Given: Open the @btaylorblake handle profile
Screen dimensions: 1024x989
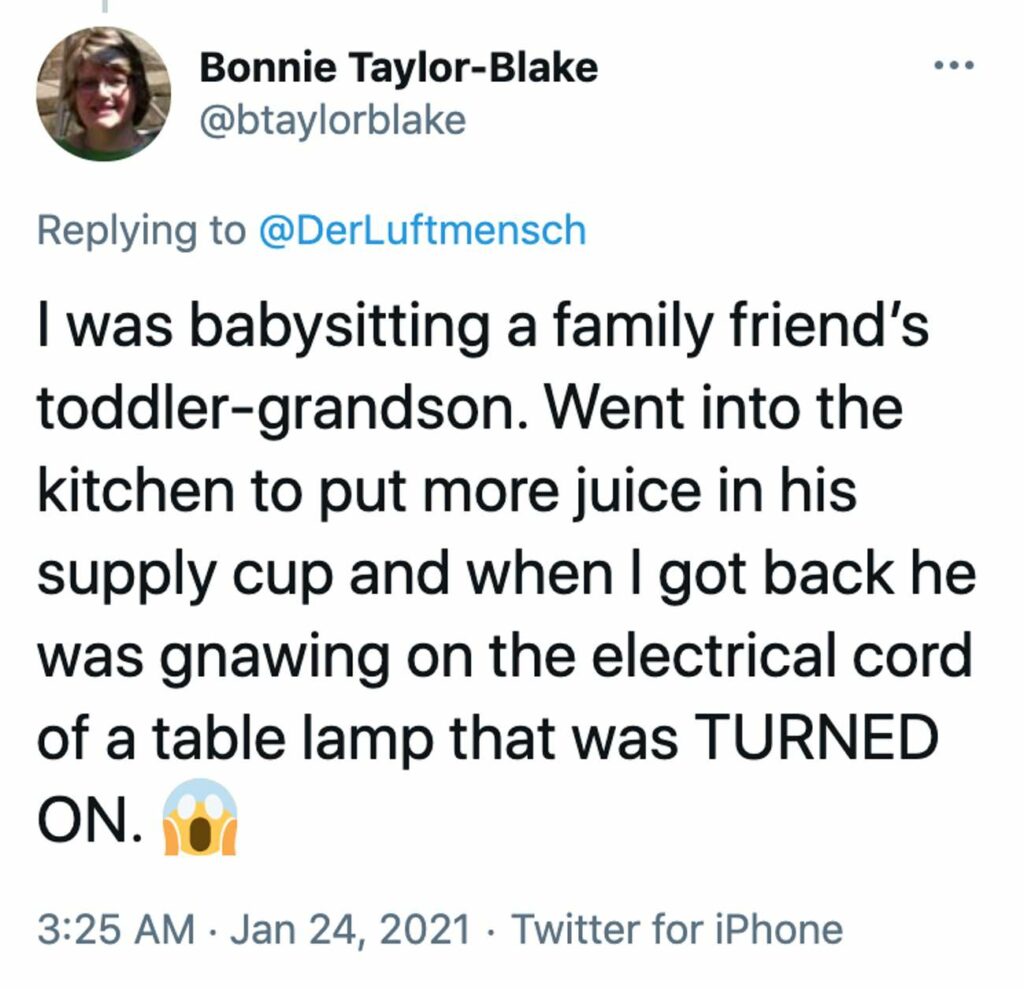Looking at the screenshot, I should pos(332,120).
